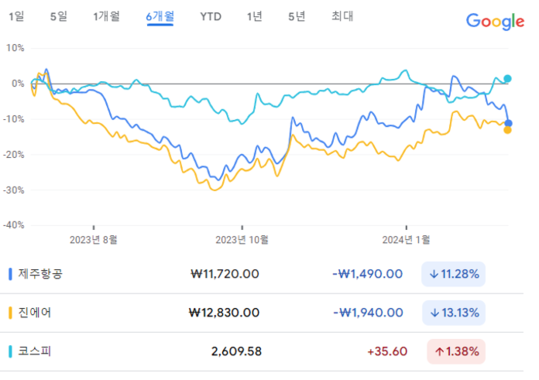
Task: Click the orange 진에어 legend color bar
Action: tap(10, 313)
